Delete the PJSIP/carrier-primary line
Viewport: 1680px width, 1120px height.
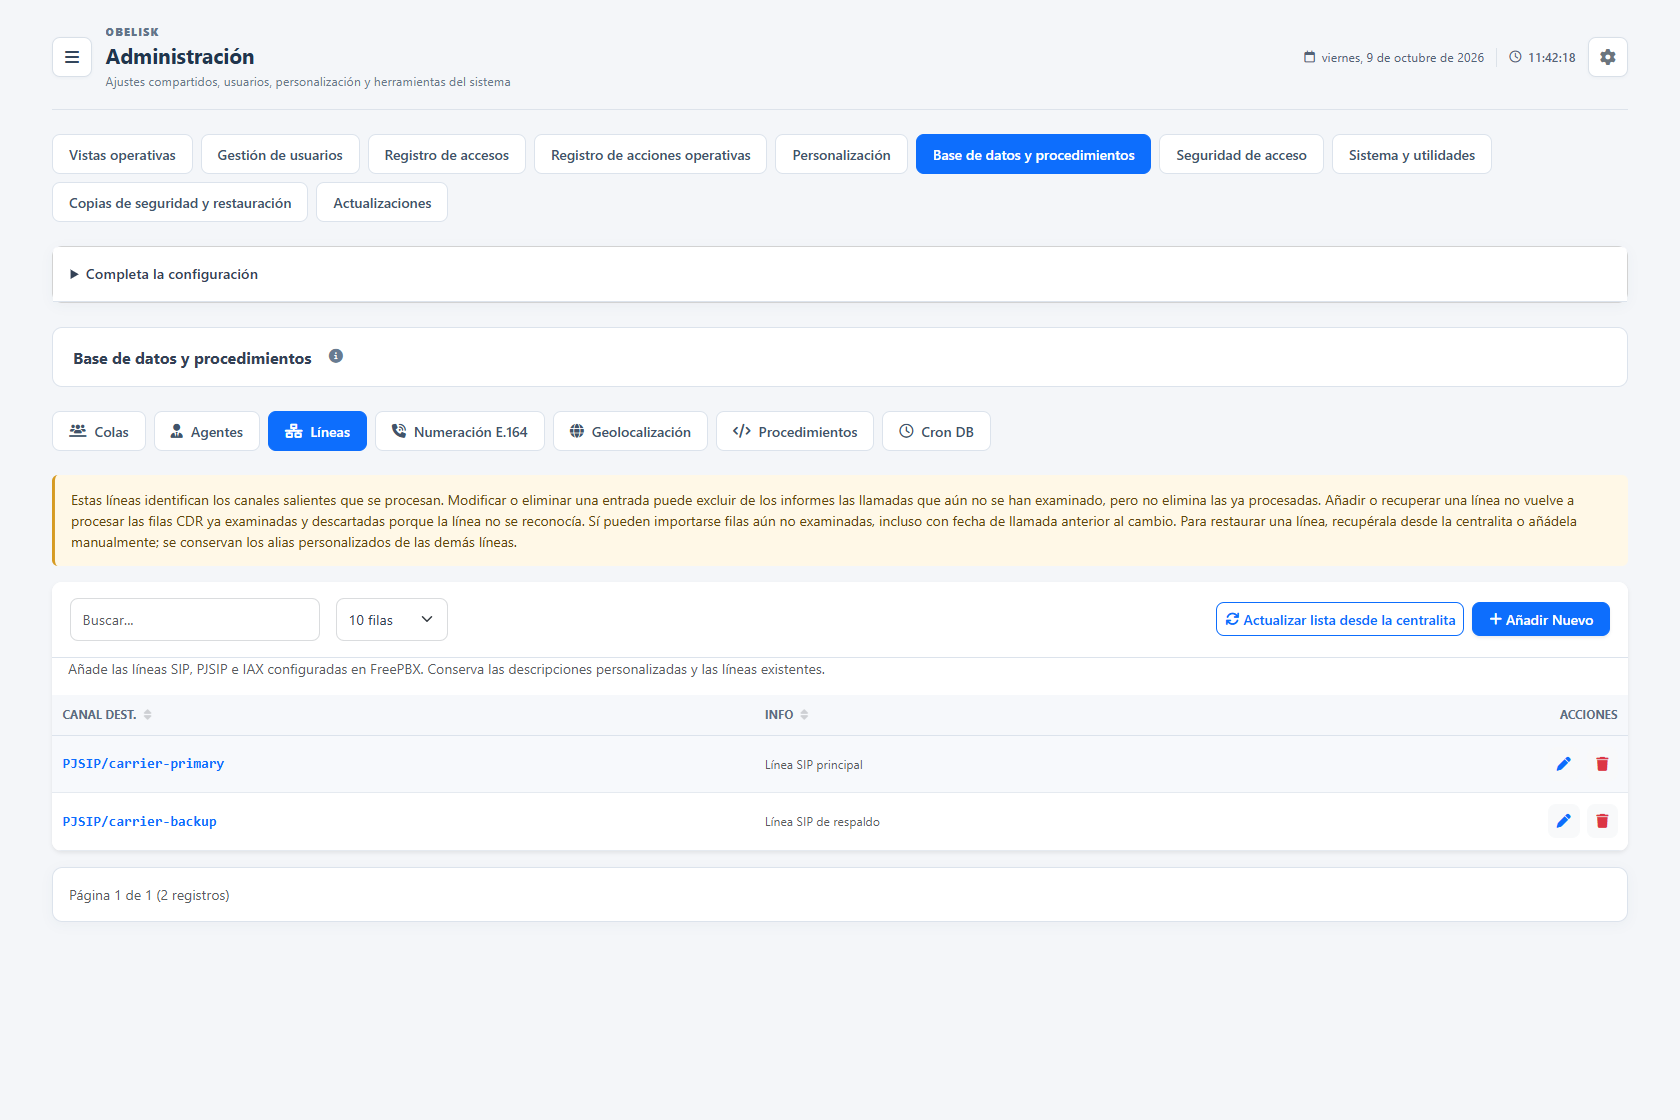click(x=1602, y=764)
